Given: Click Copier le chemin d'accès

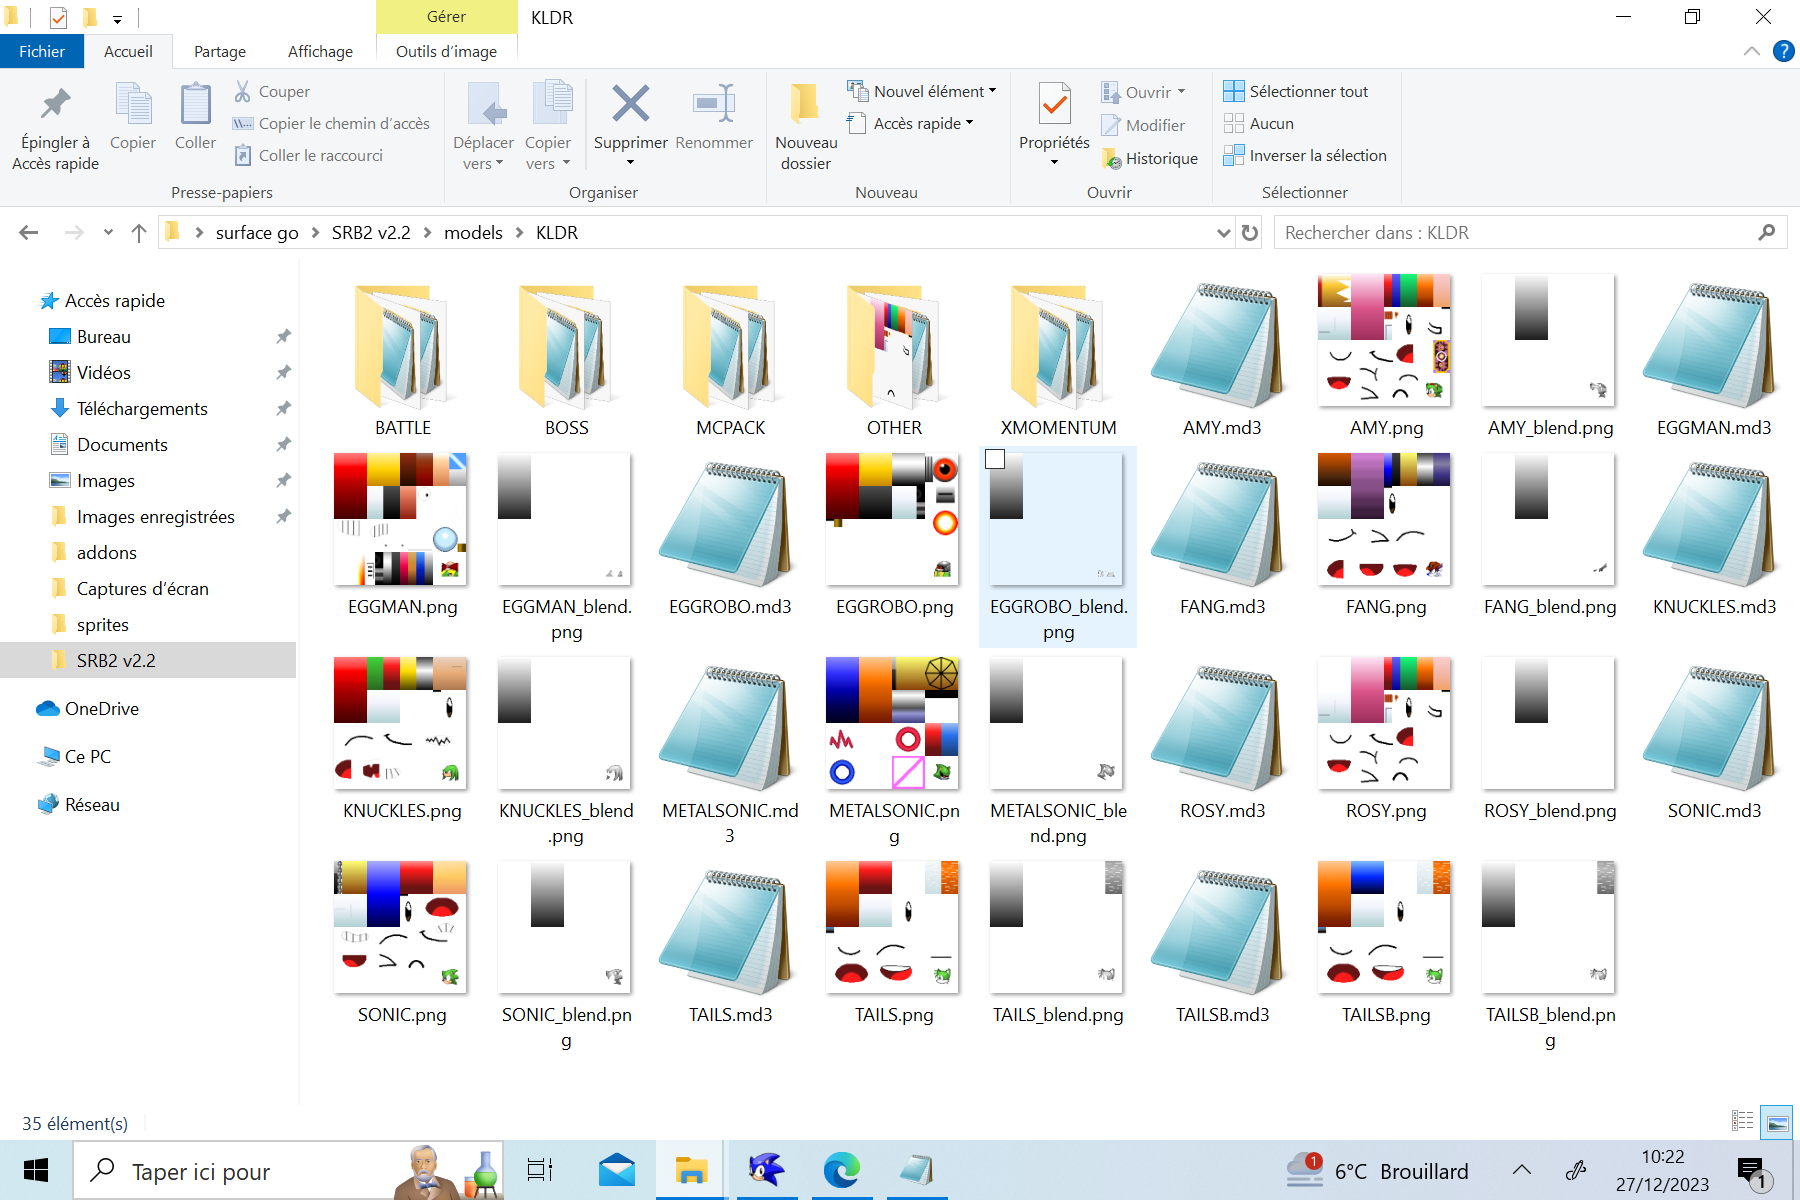Looking at the screenshot, I should coord(331,124).
